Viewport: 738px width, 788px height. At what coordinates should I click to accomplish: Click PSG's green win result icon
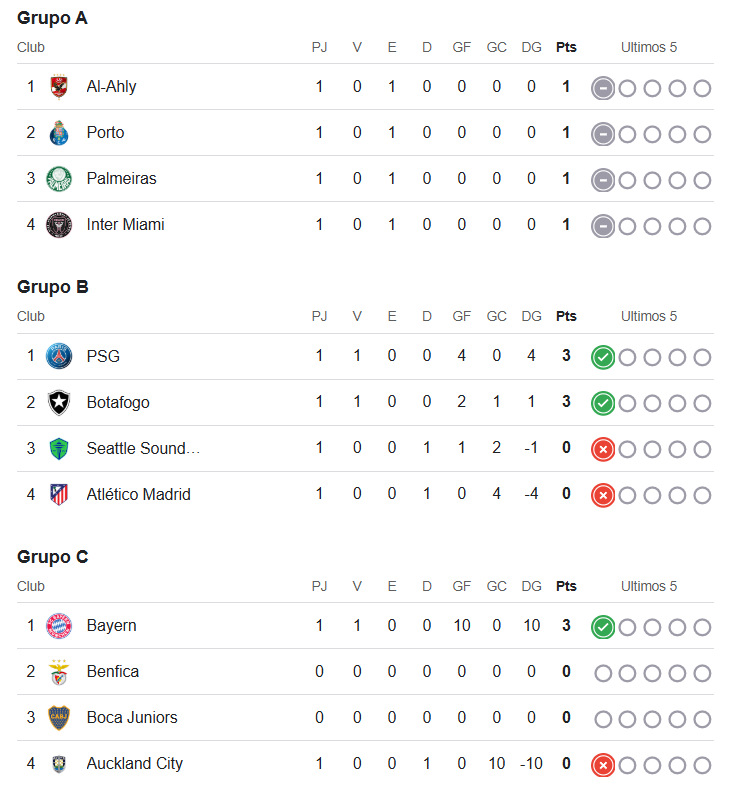[x=602, y=357]
